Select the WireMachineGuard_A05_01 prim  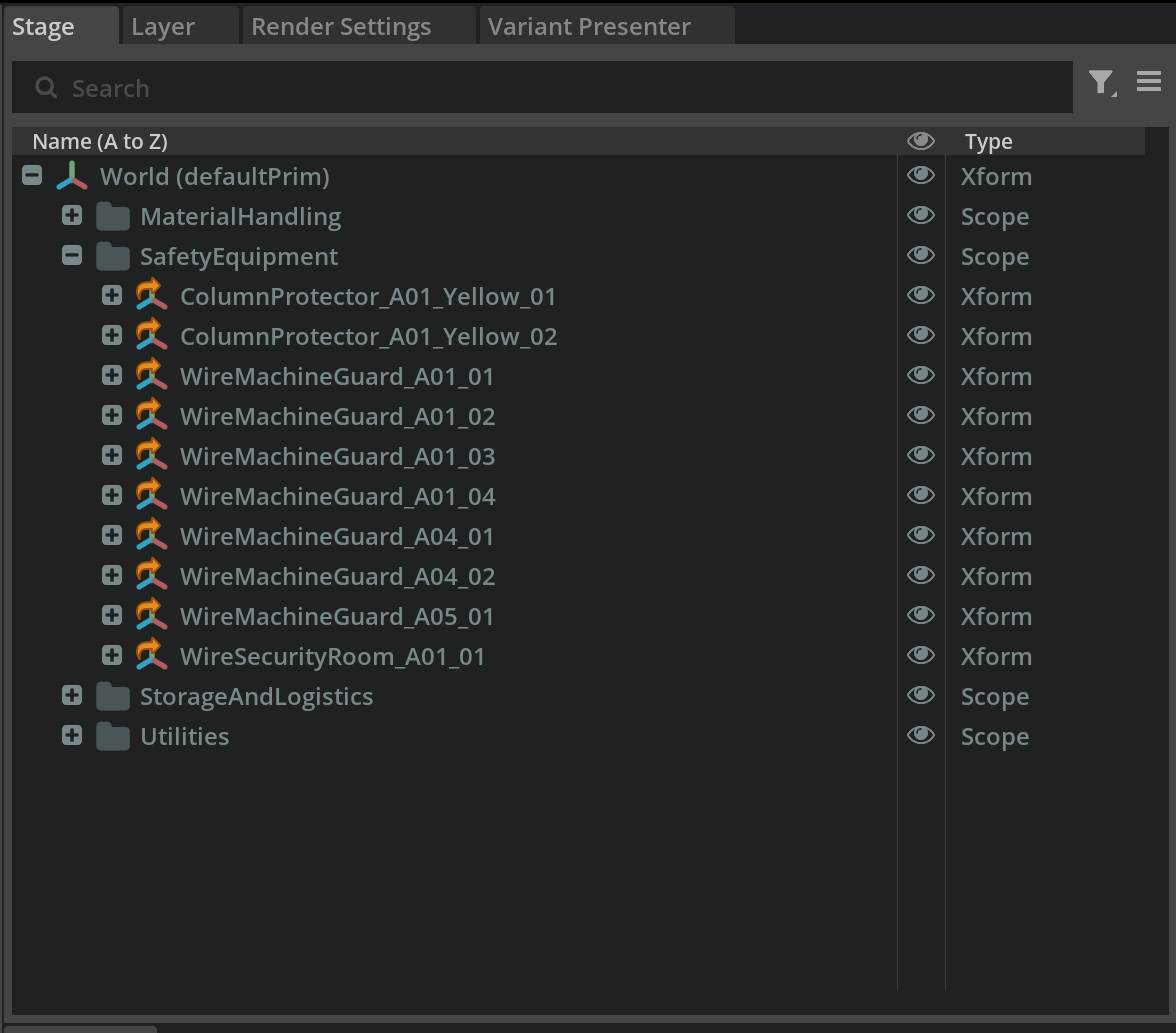(337, 617)
